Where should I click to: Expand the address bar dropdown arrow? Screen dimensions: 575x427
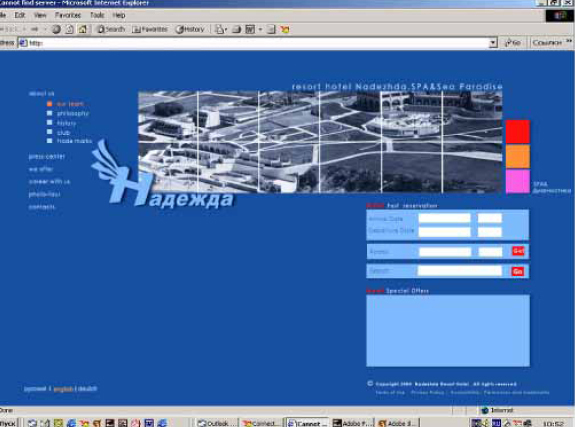click(x=493, y=43)
